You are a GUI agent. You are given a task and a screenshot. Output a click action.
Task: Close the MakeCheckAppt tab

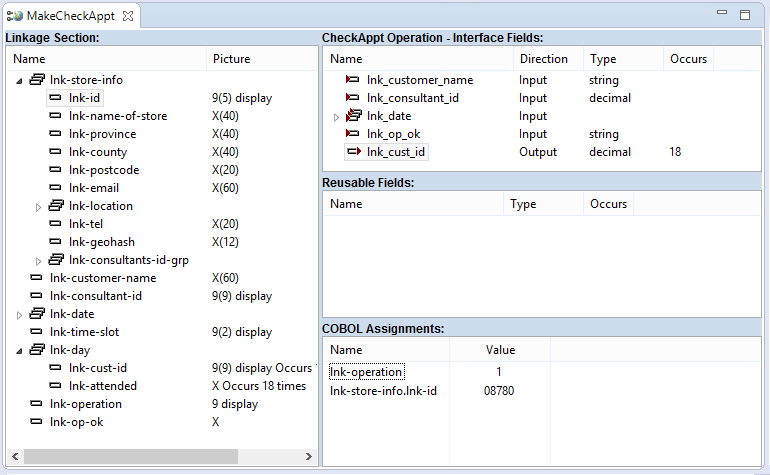click(127, 16)
